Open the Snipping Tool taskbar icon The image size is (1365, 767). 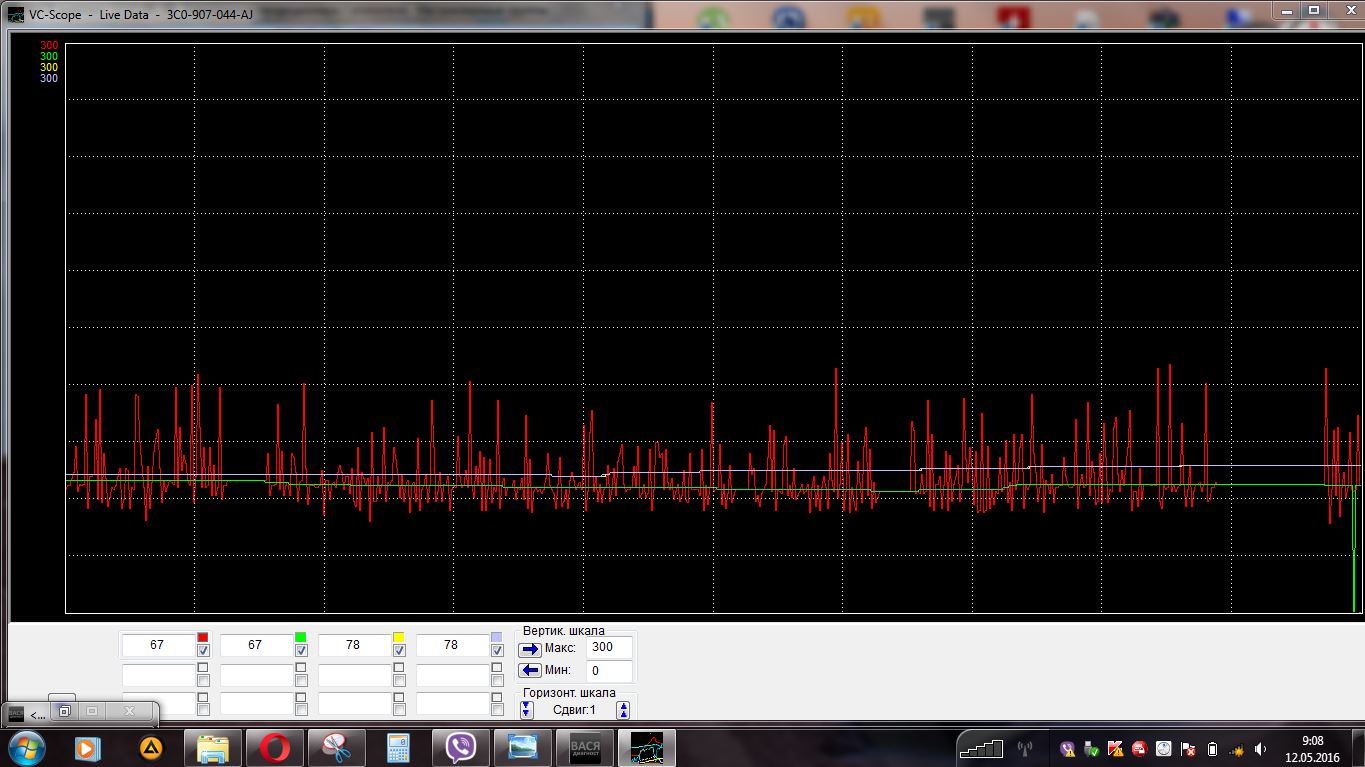tap(337, 748)
